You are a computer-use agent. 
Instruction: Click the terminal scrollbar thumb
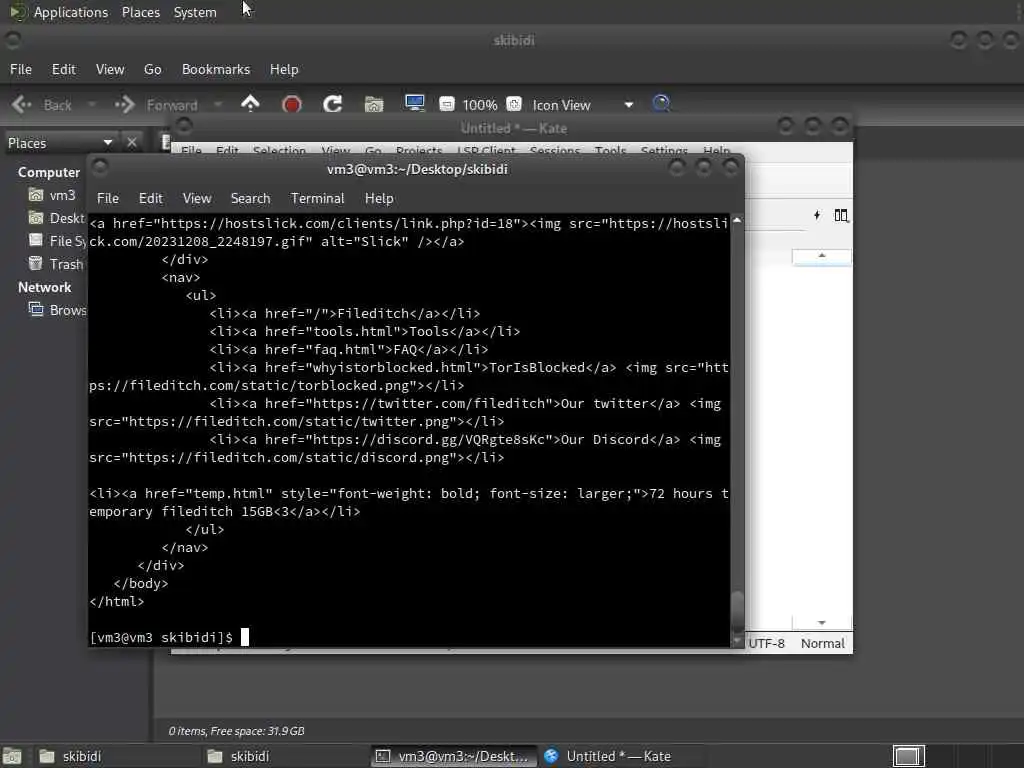pyautogui.click(x=737, y=611)
